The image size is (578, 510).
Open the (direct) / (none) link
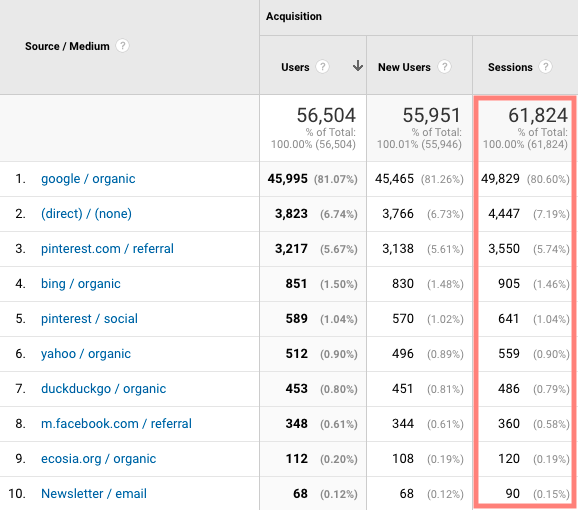pyautogui.click(x=86, y=214)
